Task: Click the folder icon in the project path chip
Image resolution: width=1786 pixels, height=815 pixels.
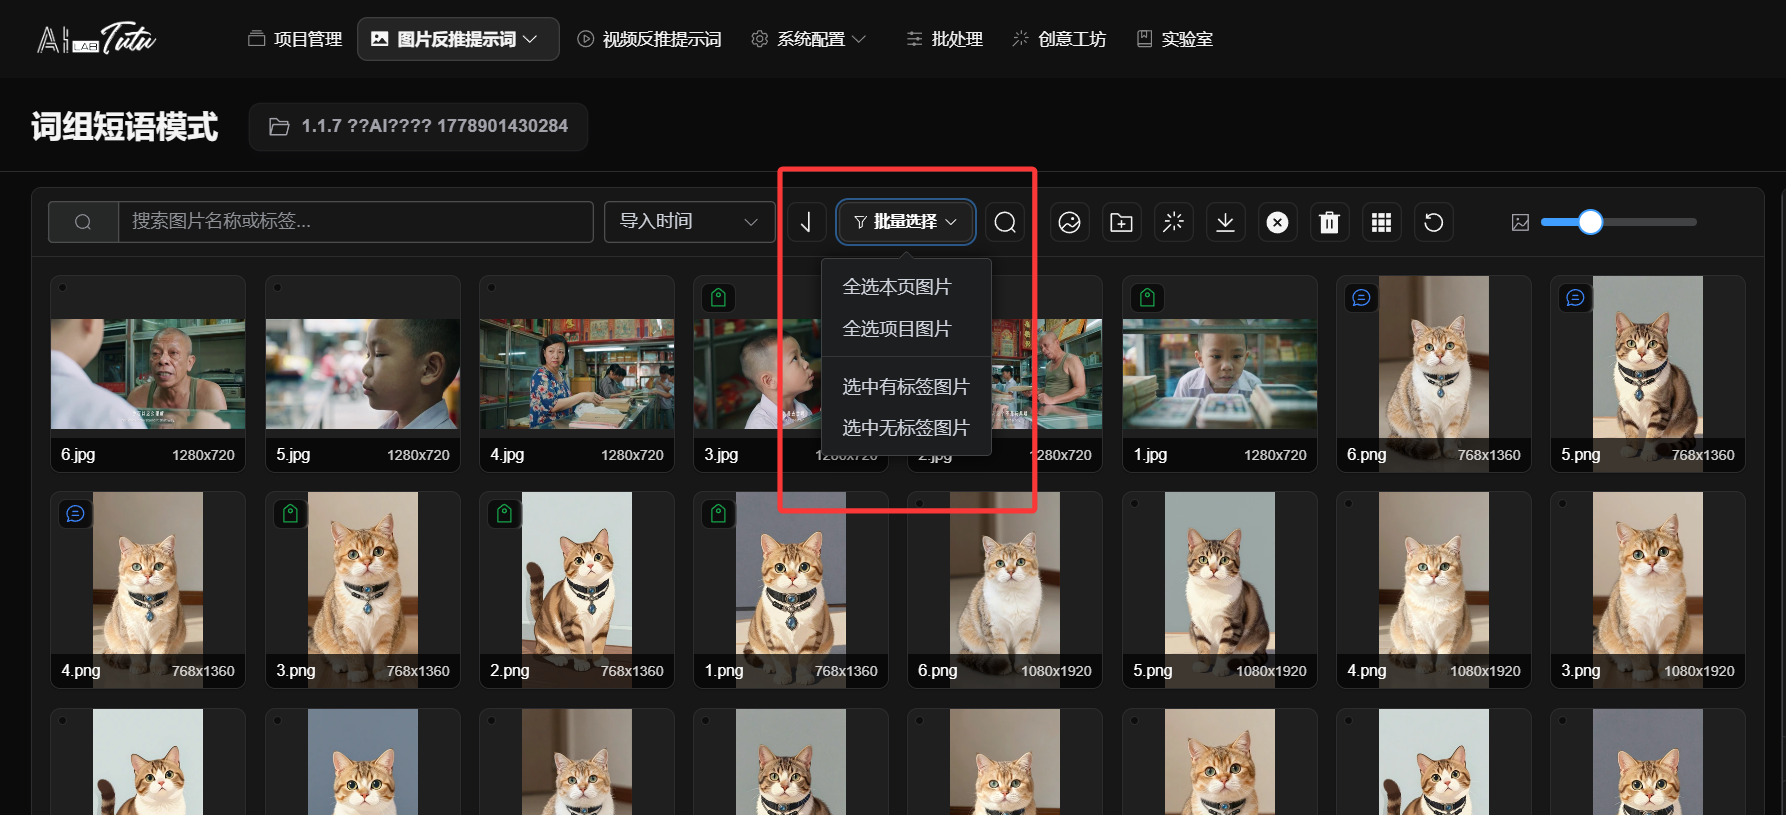Action: tap(279, 126)
